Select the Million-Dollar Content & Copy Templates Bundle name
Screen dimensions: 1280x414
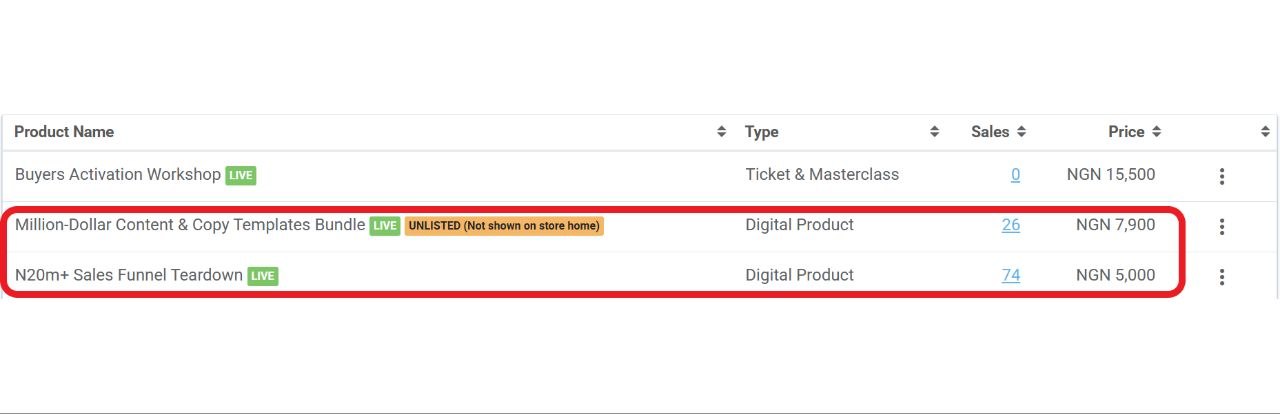pyautogui.click(x=190, y=225)
